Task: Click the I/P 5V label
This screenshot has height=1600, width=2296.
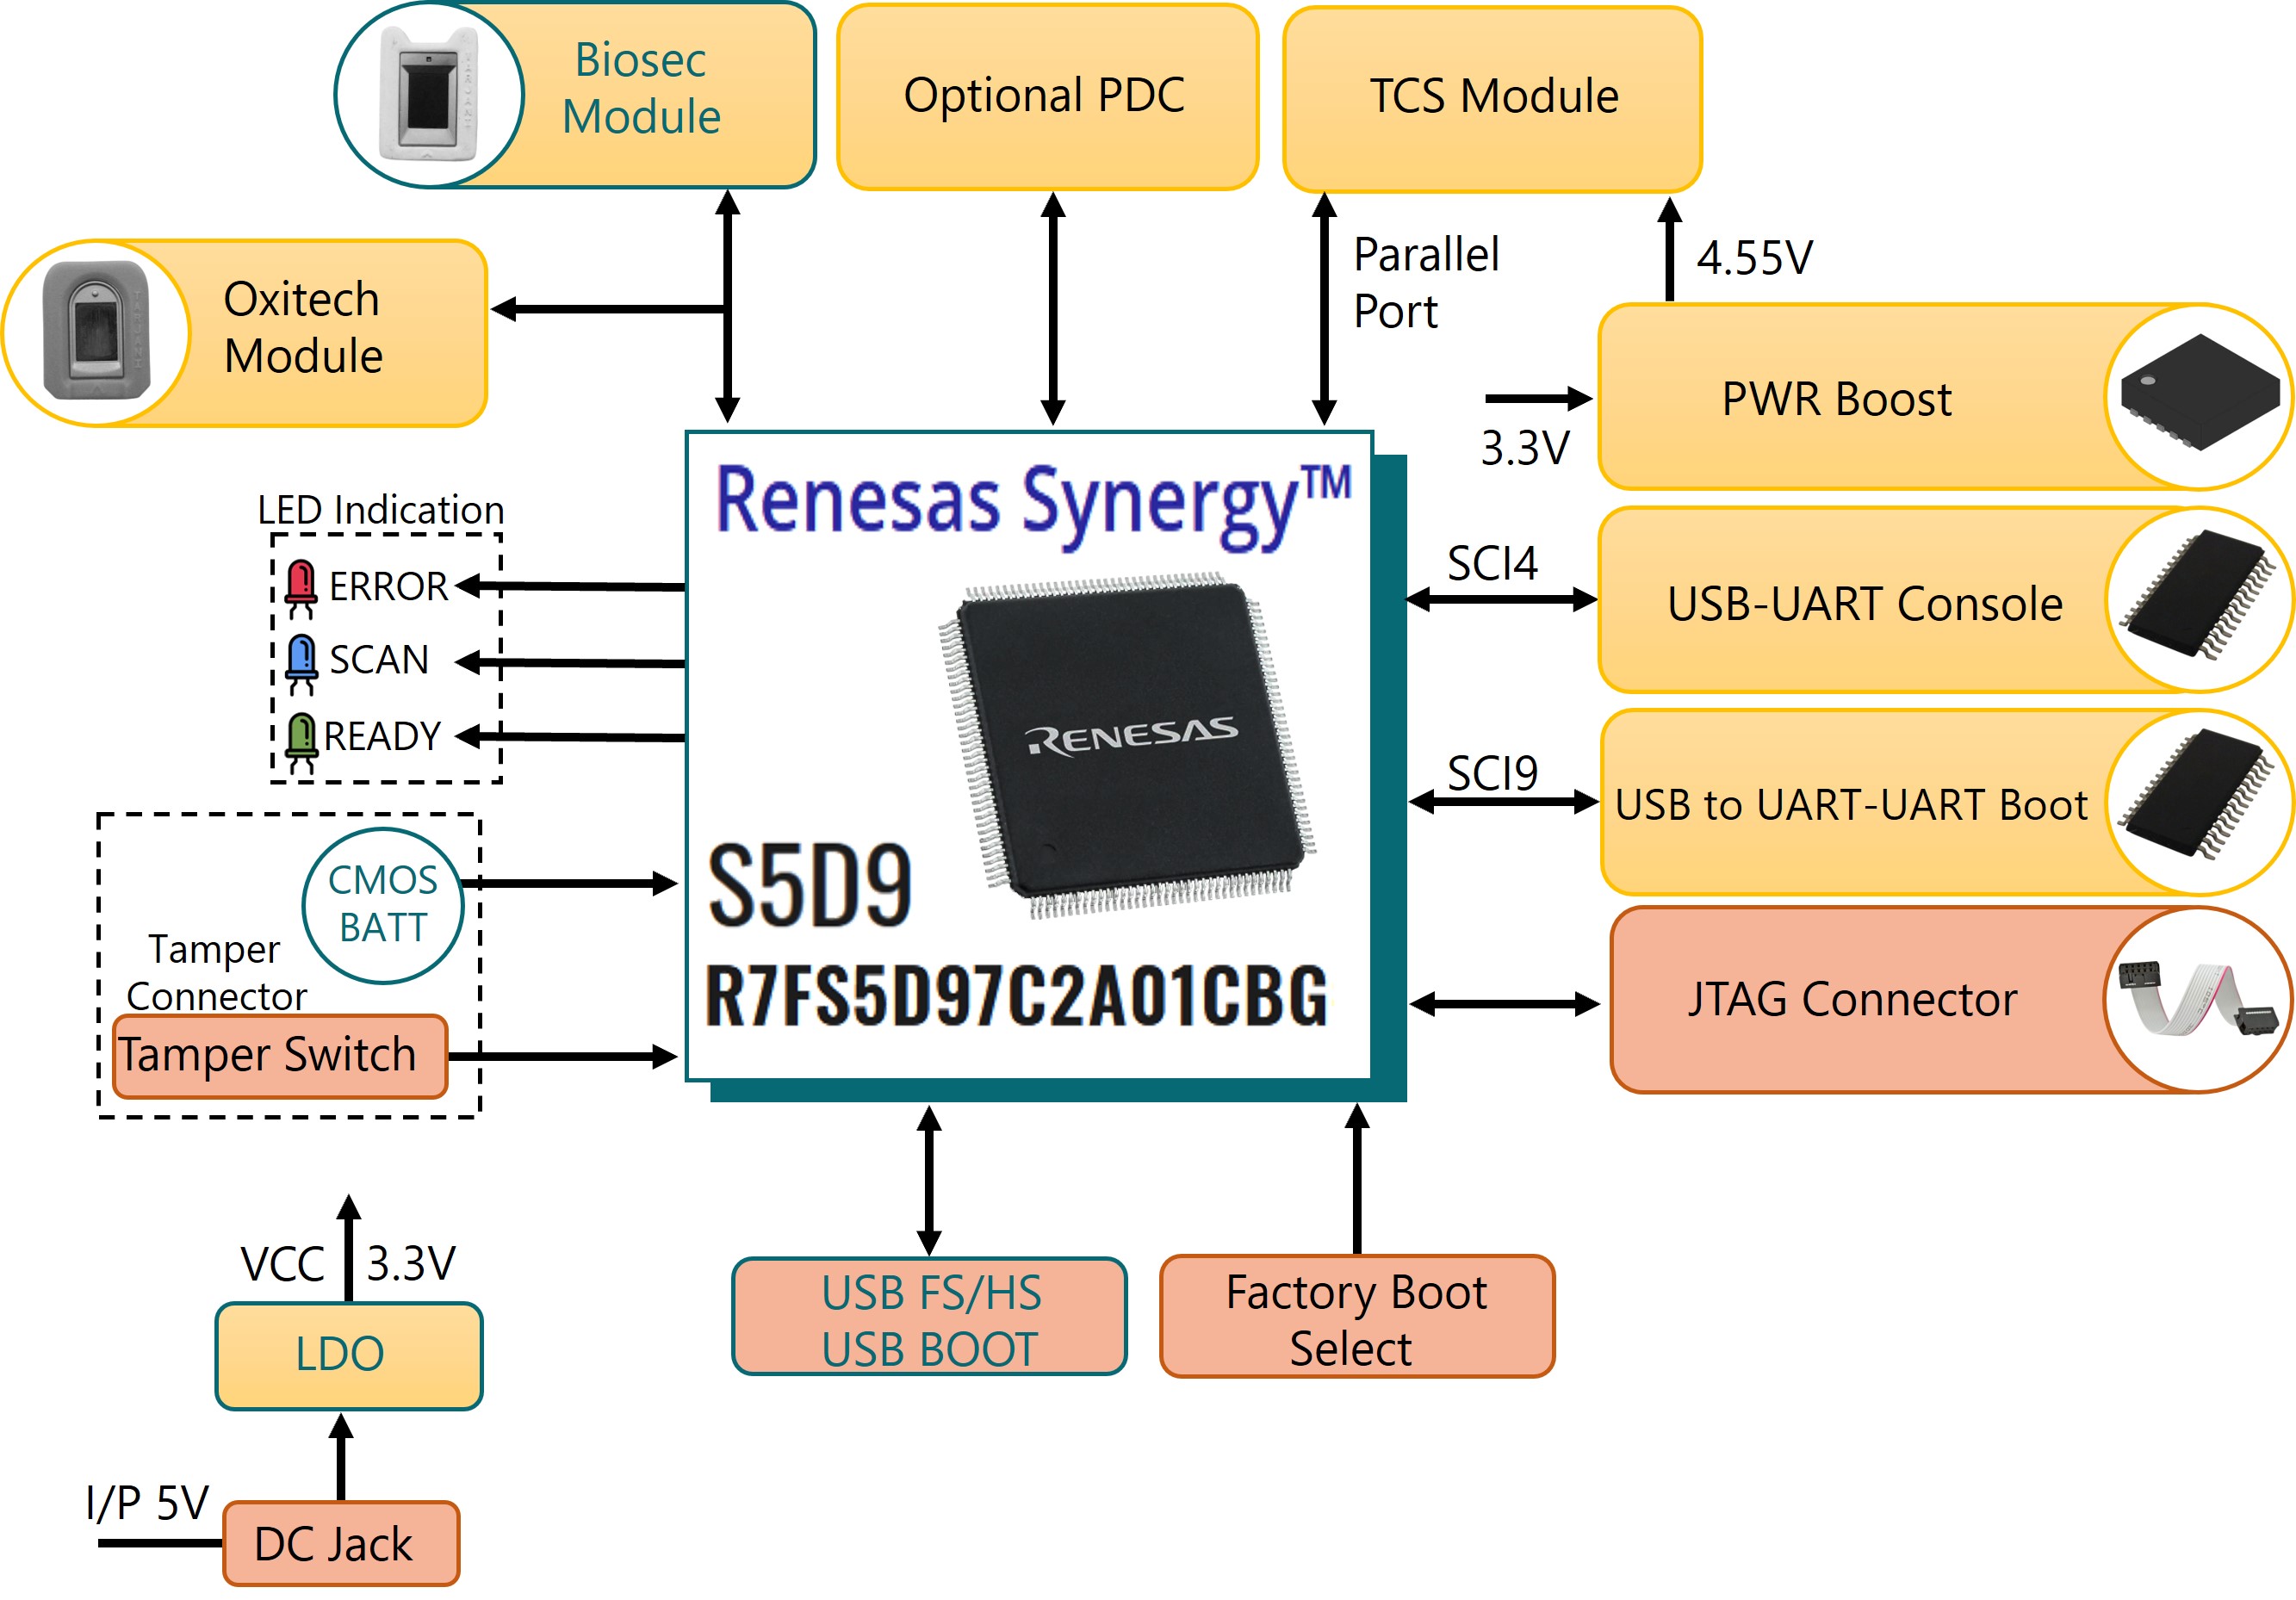Action: pyautogui.click(x=147, y=1503)
